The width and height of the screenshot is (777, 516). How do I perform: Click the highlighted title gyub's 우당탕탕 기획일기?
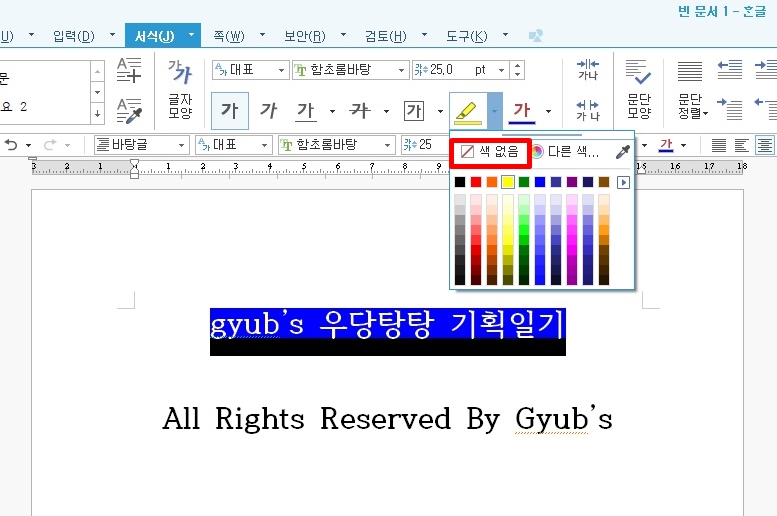click(388, 325)
